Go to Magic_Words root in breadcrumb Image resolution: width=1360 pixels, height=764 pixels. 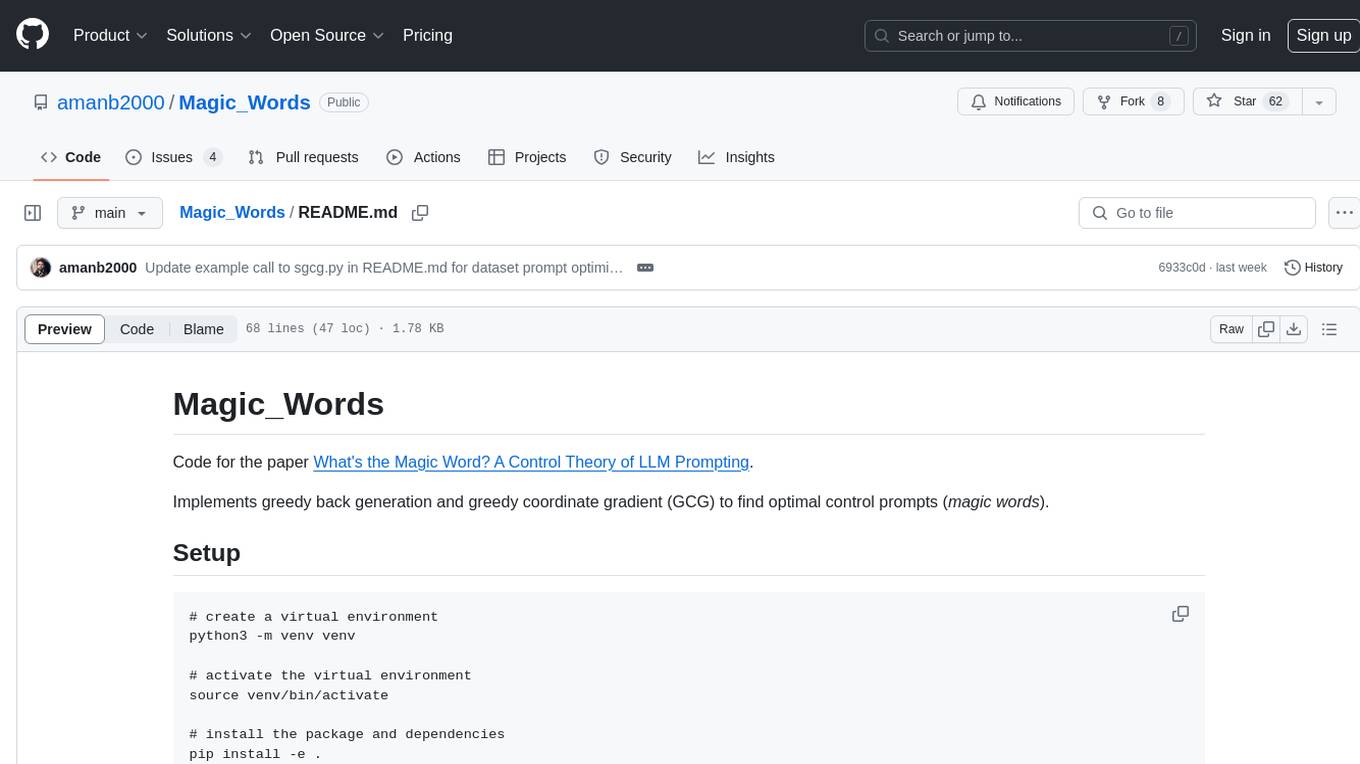pyautogui.click(x=232, y=213)
